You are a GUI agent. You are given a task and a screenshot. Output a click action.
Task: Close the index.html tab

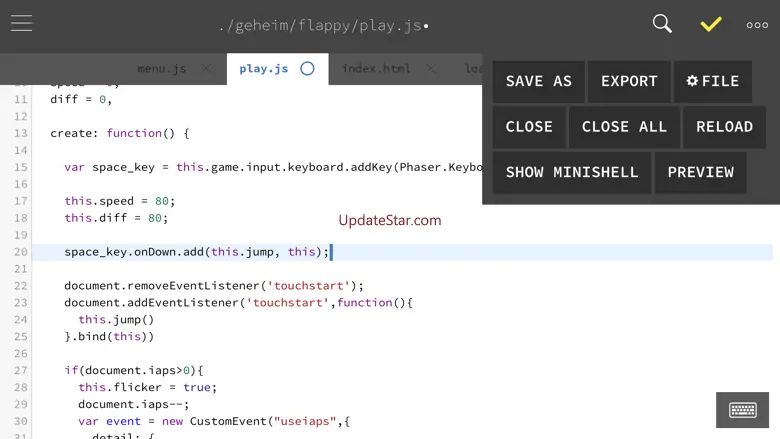[431, 69]
